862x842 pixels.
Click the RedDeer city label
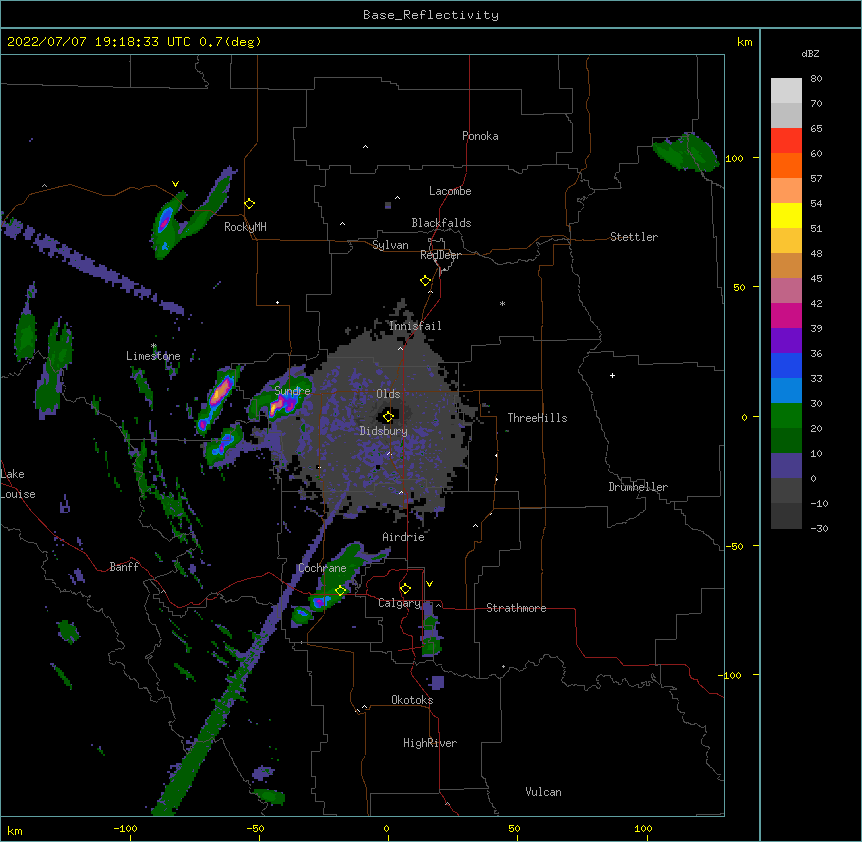[440, 255]
